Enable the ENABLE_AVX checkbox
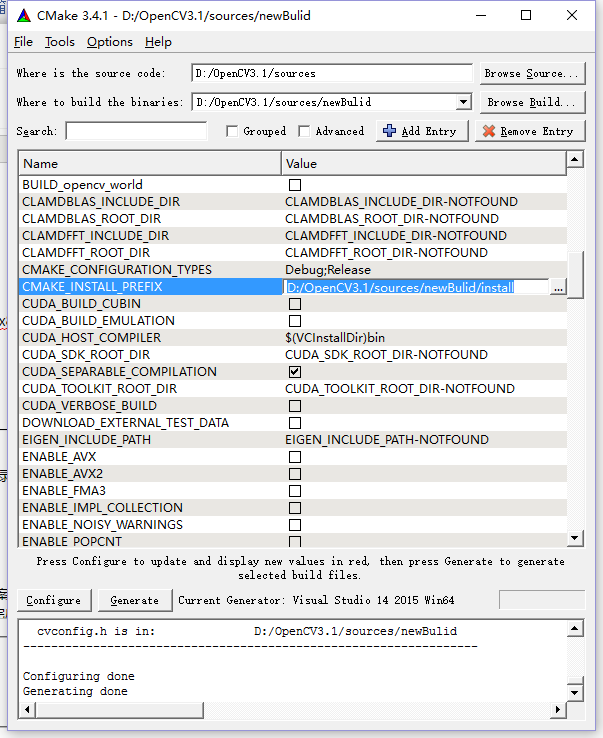603x738 pixels. pos(295,457)
